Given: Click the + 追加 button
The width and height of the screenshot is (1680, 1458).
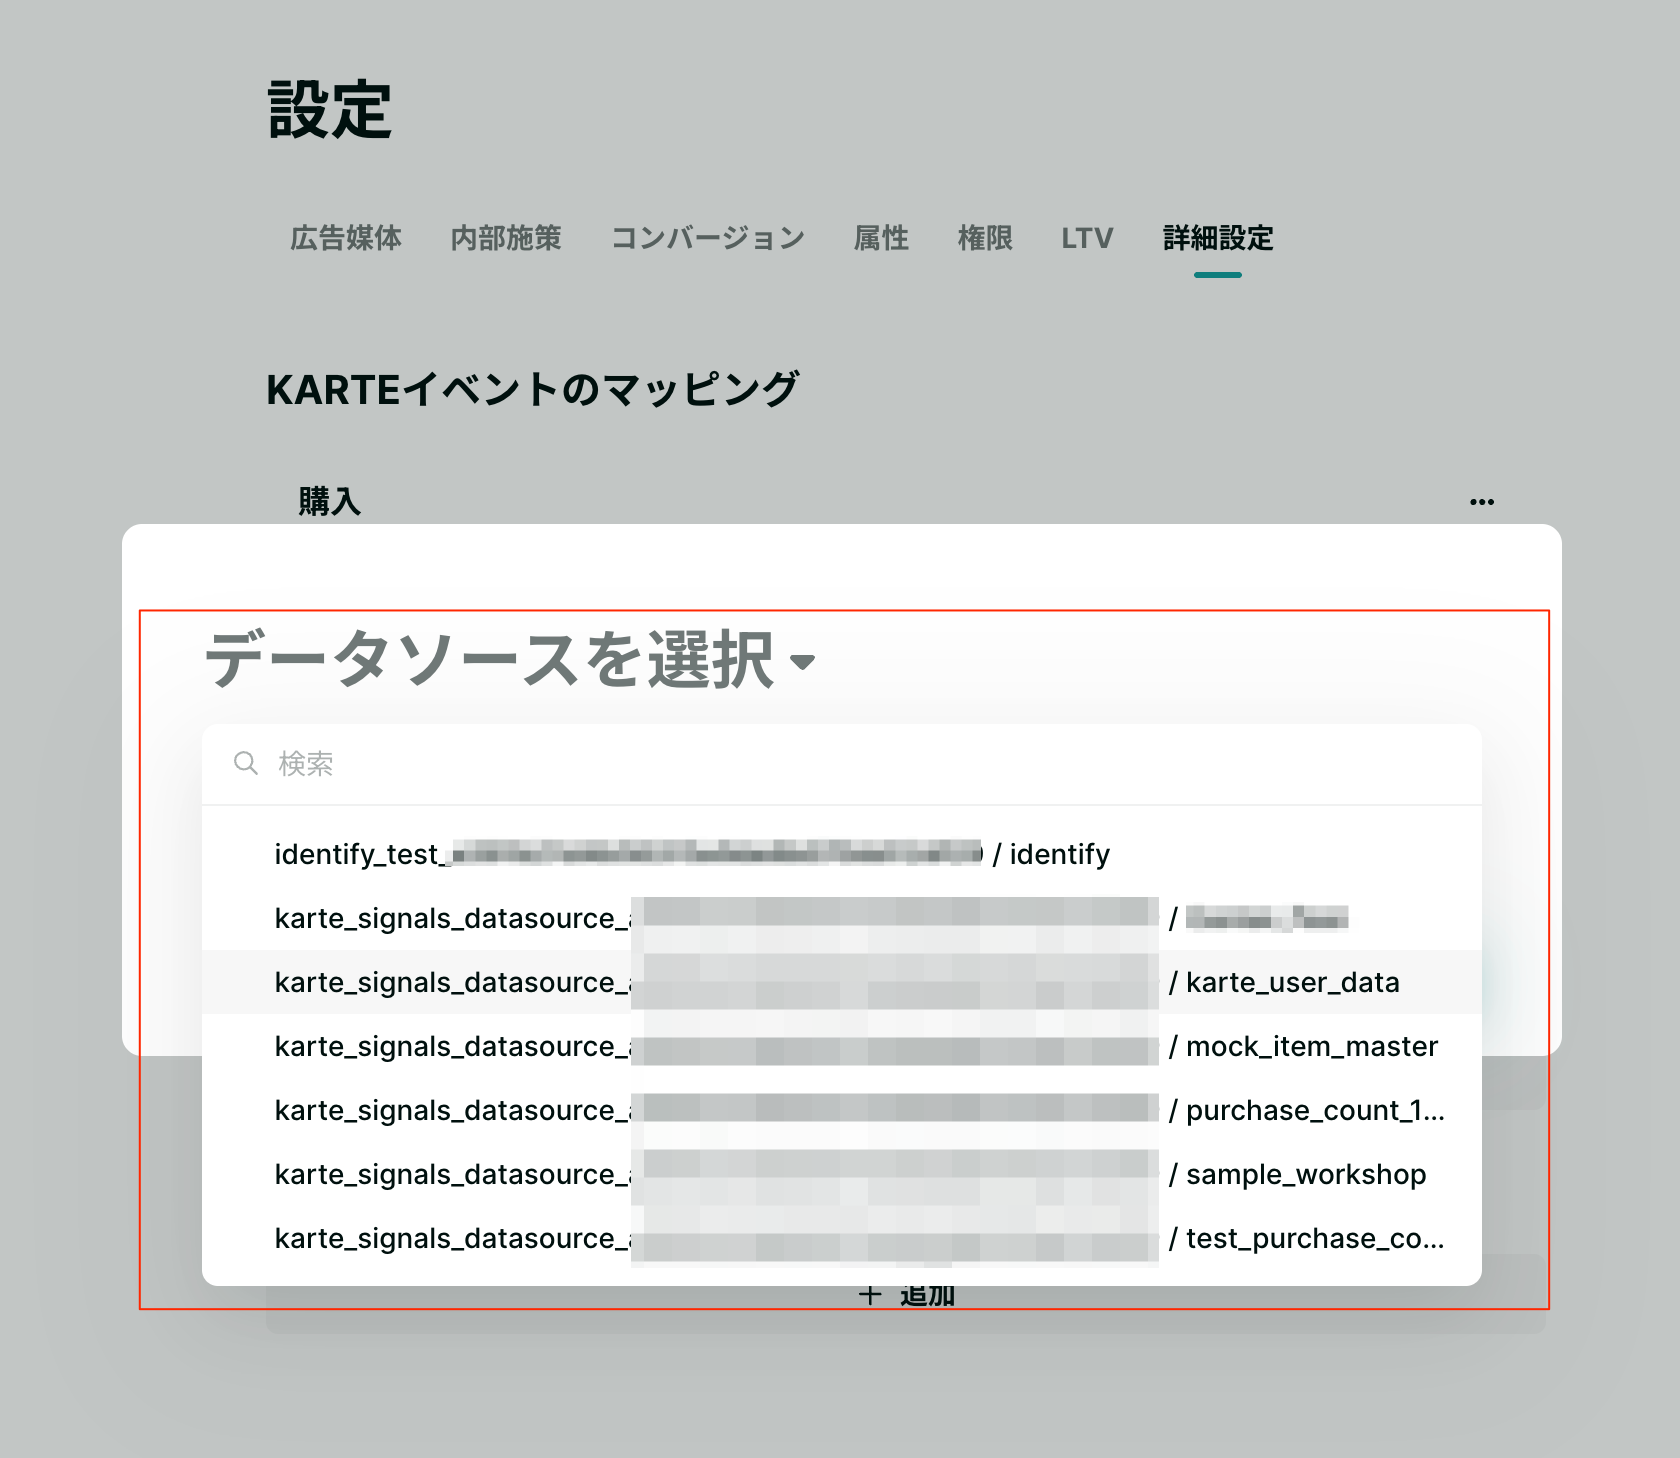Looking at the screenshot, I should coord(907,1296).
